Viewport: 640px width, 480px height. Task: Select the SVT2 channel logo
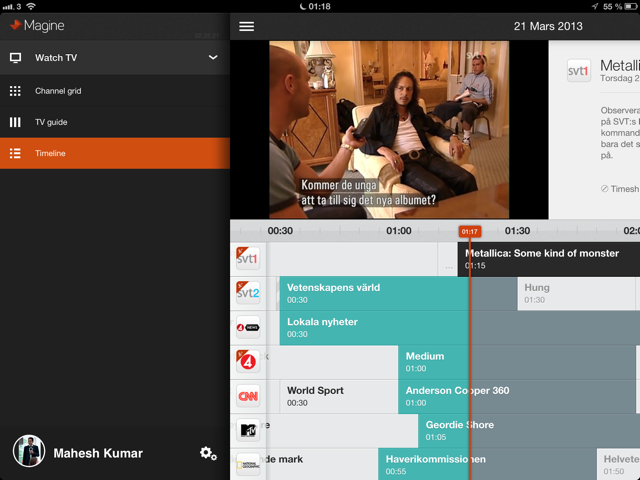point(248,293)
